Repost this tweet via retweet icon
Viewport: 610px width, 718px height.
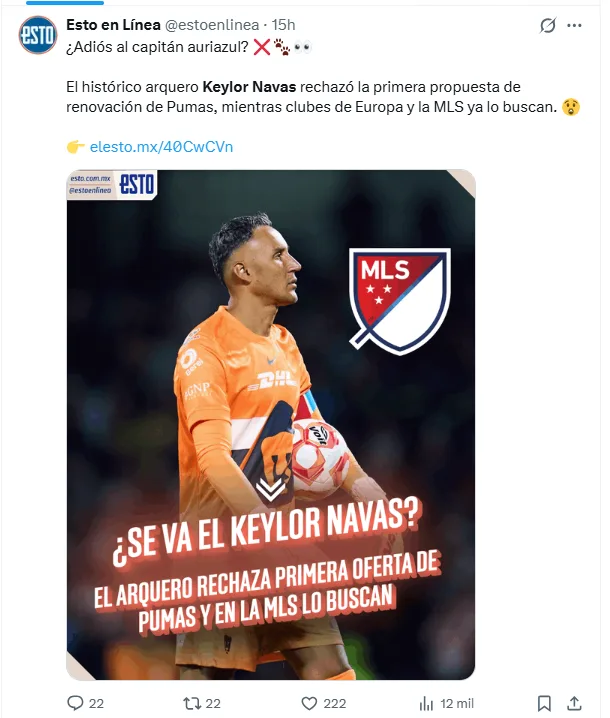[x=191, y=703]
